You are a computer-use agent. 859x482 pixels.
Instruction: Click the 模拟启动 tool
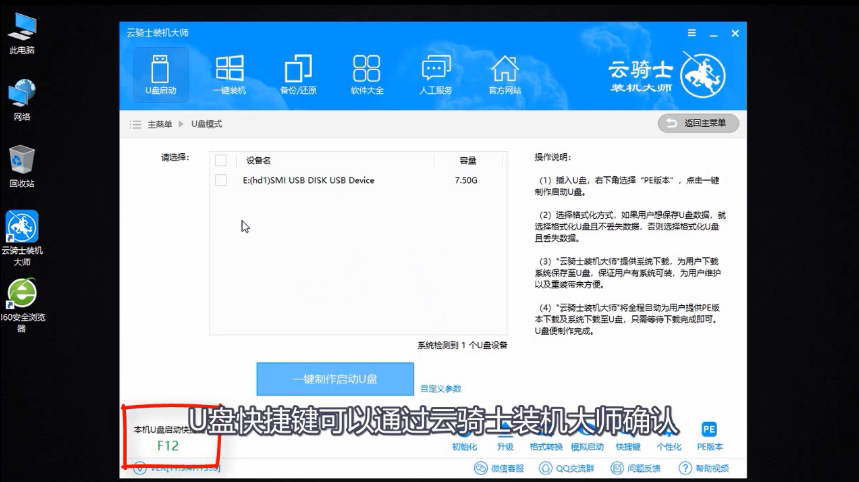point(587,437)
